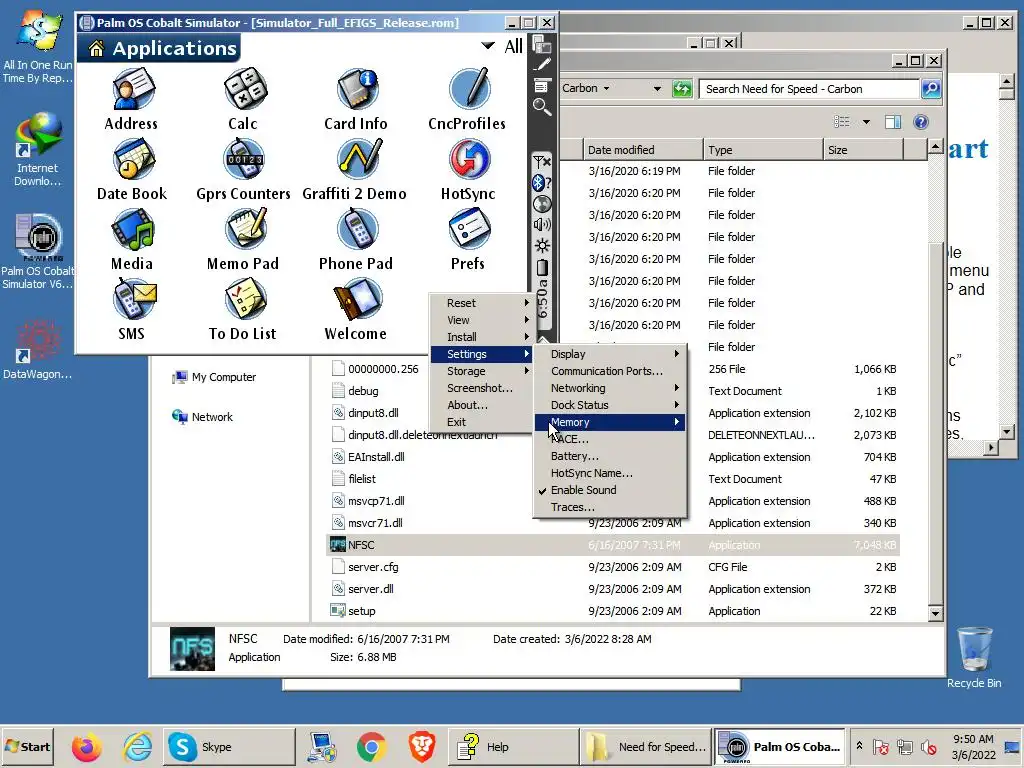Image resolution: width=1024 pixels, height=768 pixels.
Task: Launch the Date Book app
Action: [x=132, y=170]
